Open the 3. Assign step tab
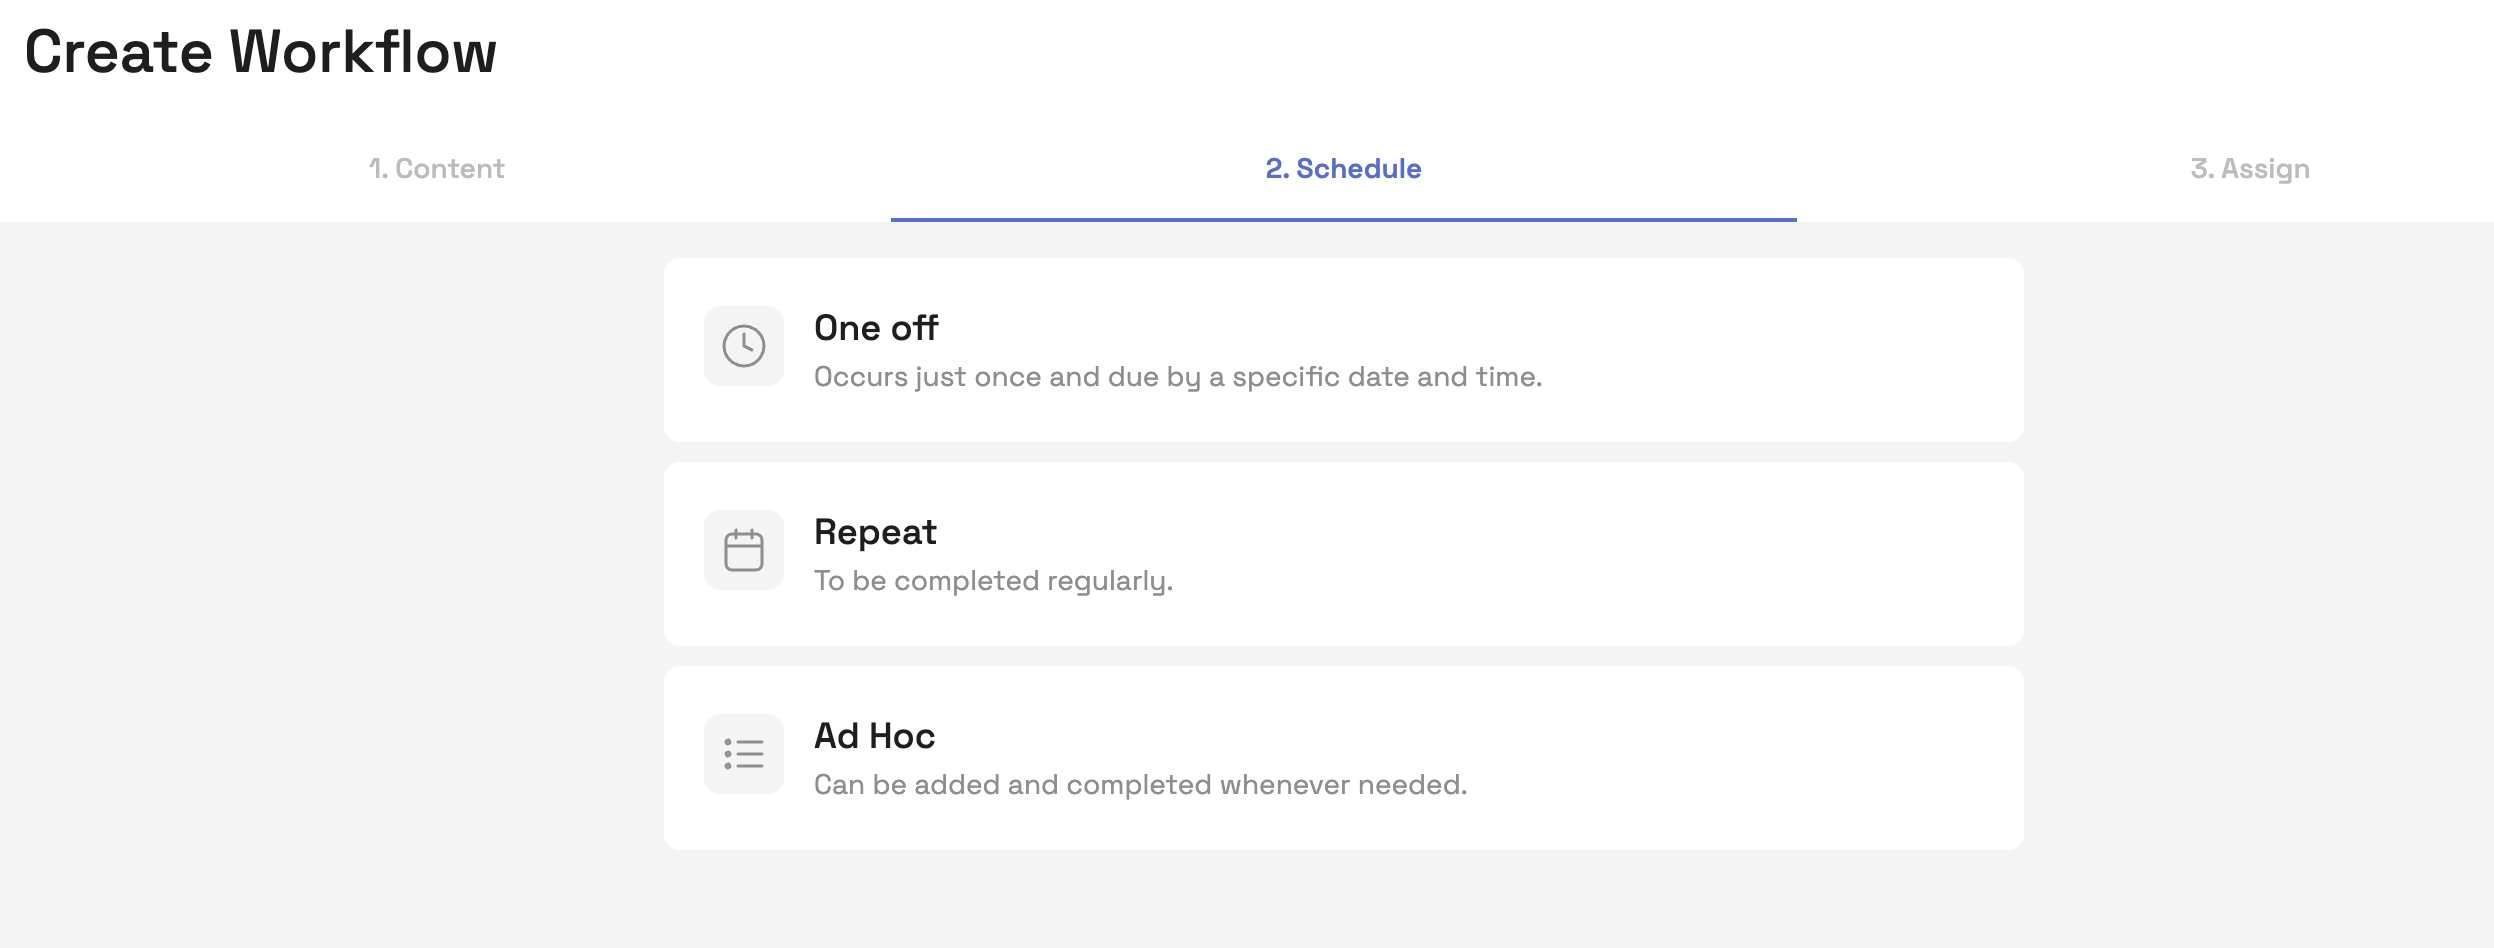The image size is (2494, 948). point(2250,168)
